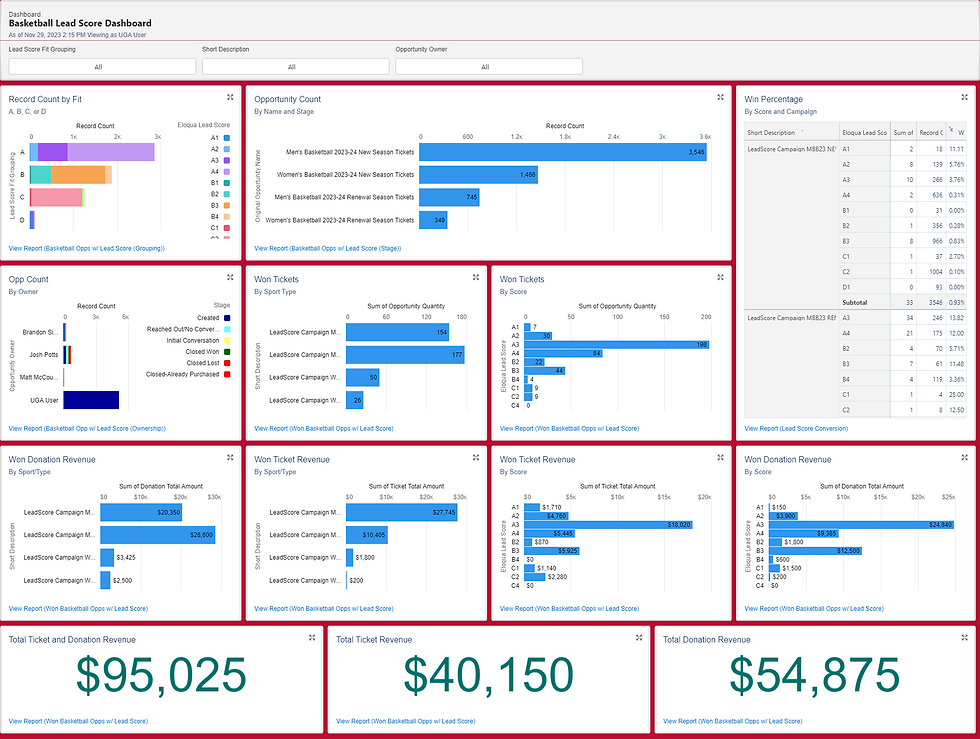Expand the Opp Count By Owner widget
Screen dimensions: 980x739
(230, 277)
